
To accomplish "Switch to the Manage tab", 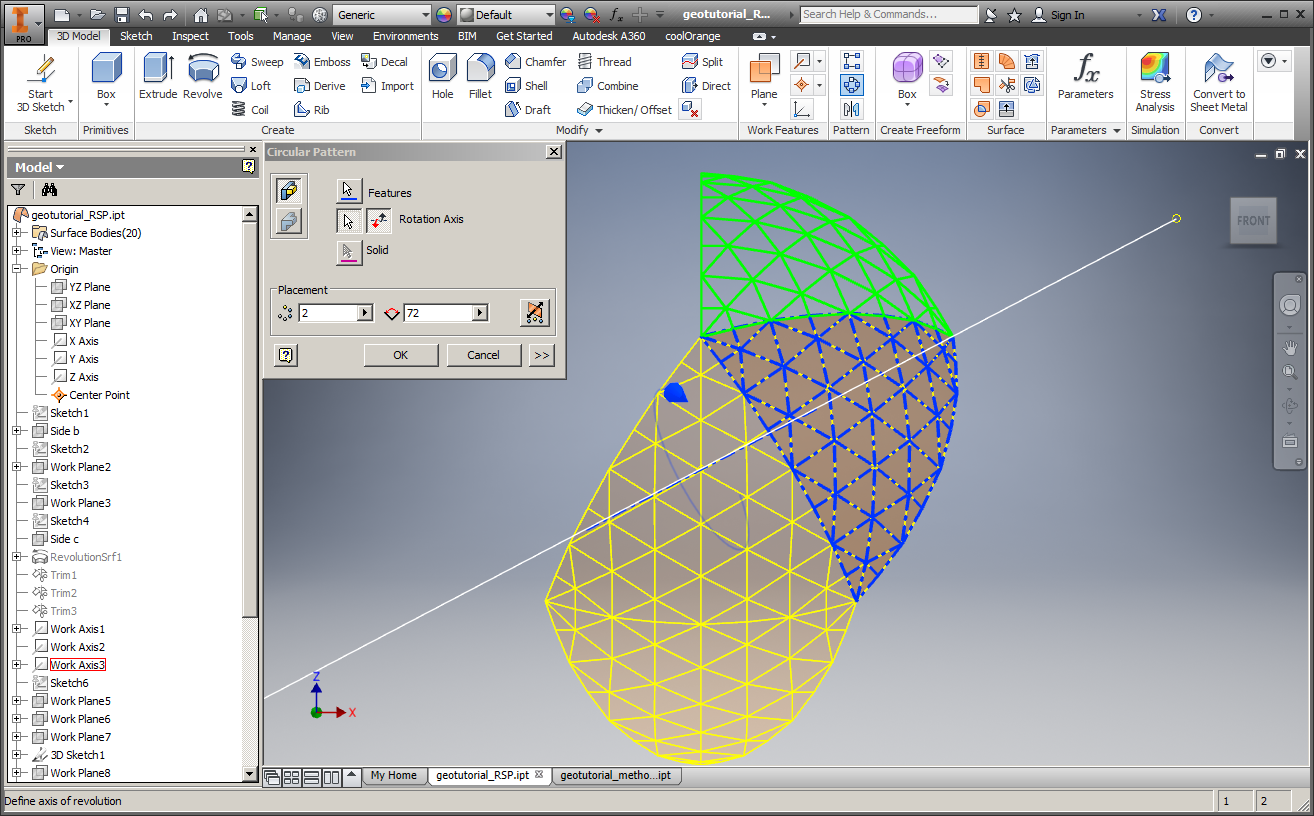I will pos(292,36).
